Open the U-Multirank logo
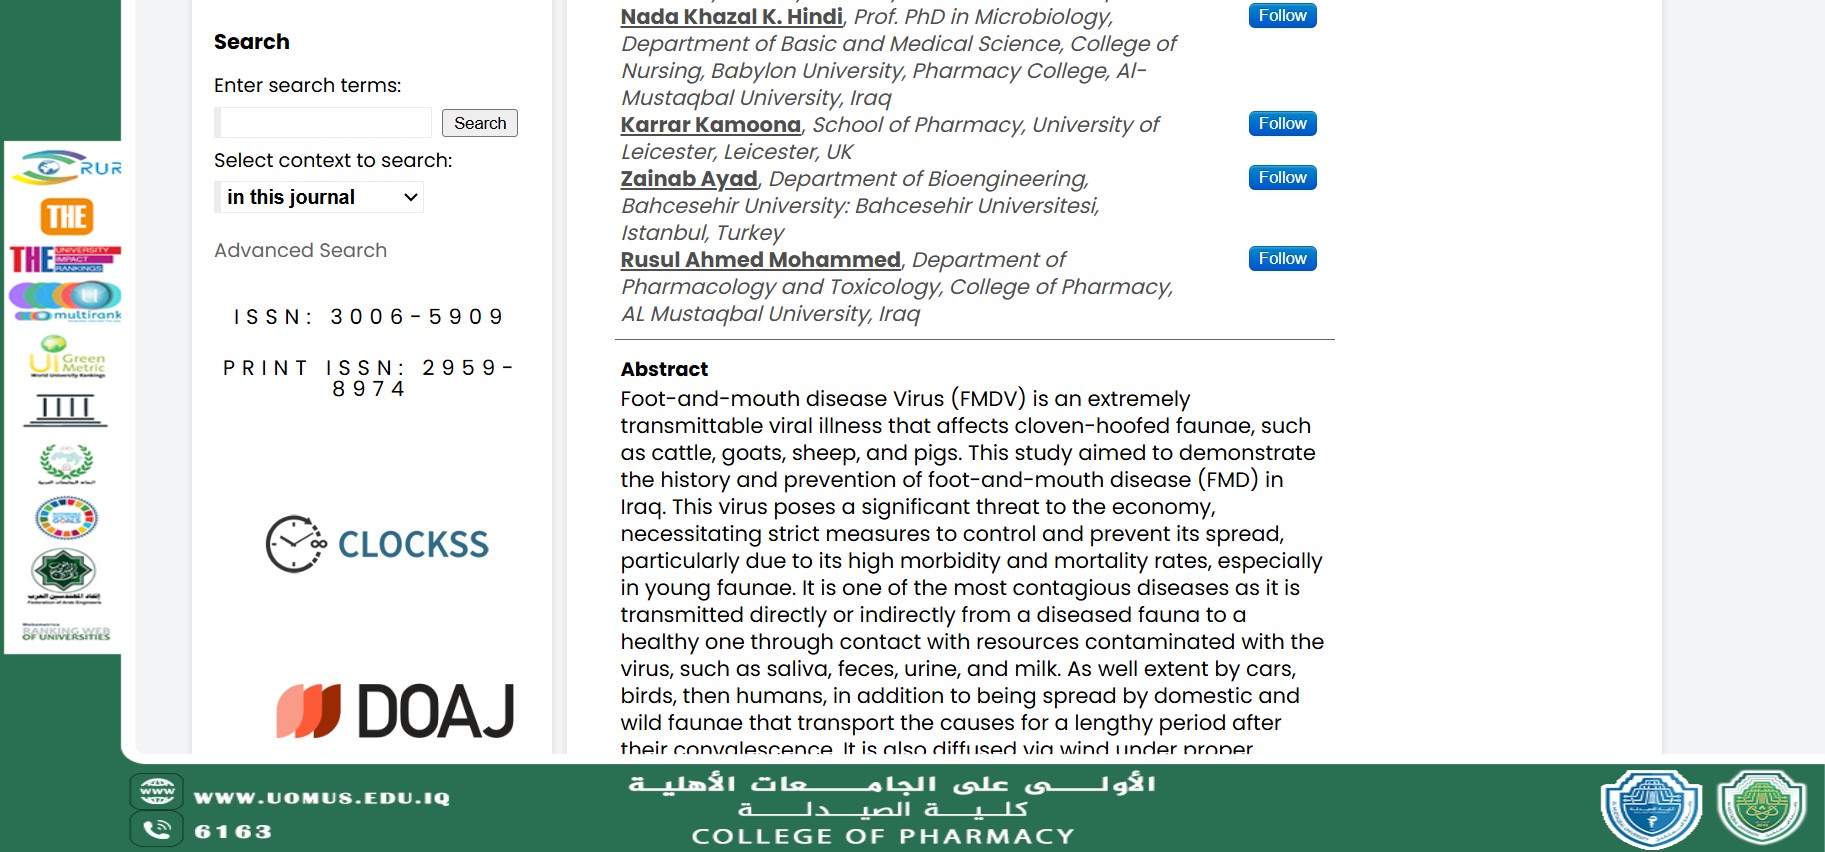This screenshot has width=1825, height=852. tap(66, 301)
